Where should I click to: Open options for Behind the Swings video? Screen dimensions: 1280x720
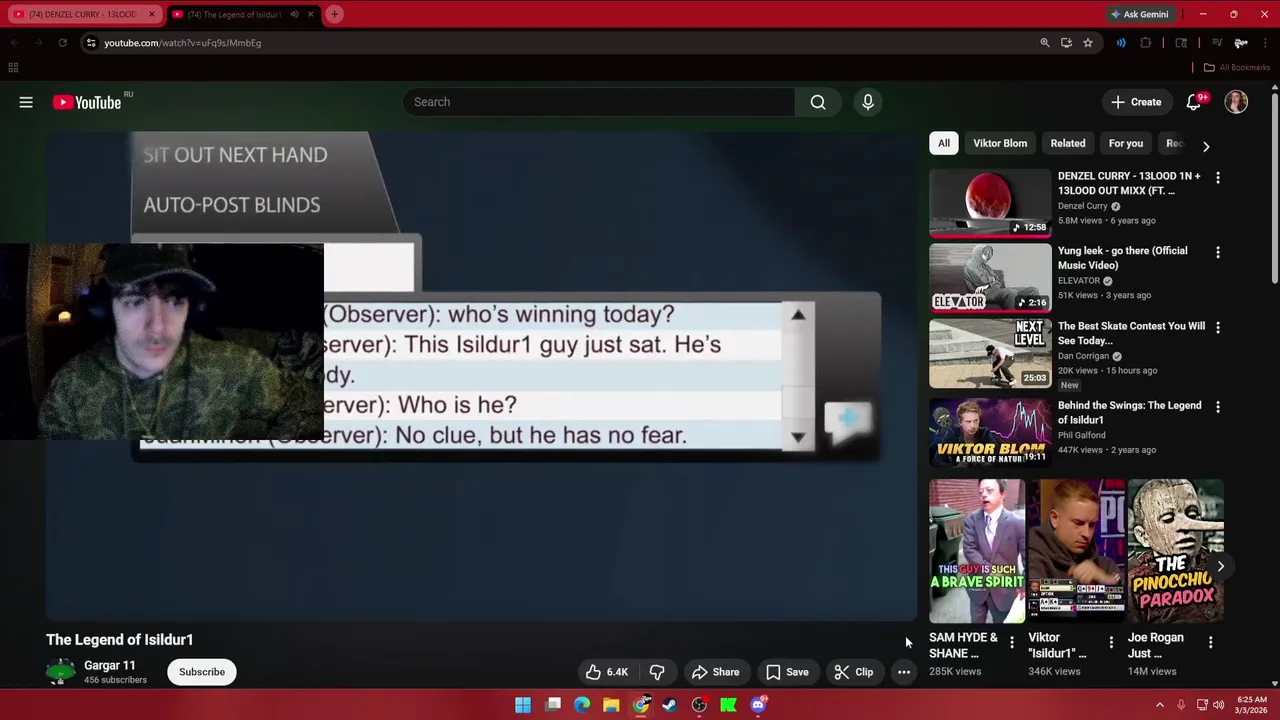(x=1218, y=407)
